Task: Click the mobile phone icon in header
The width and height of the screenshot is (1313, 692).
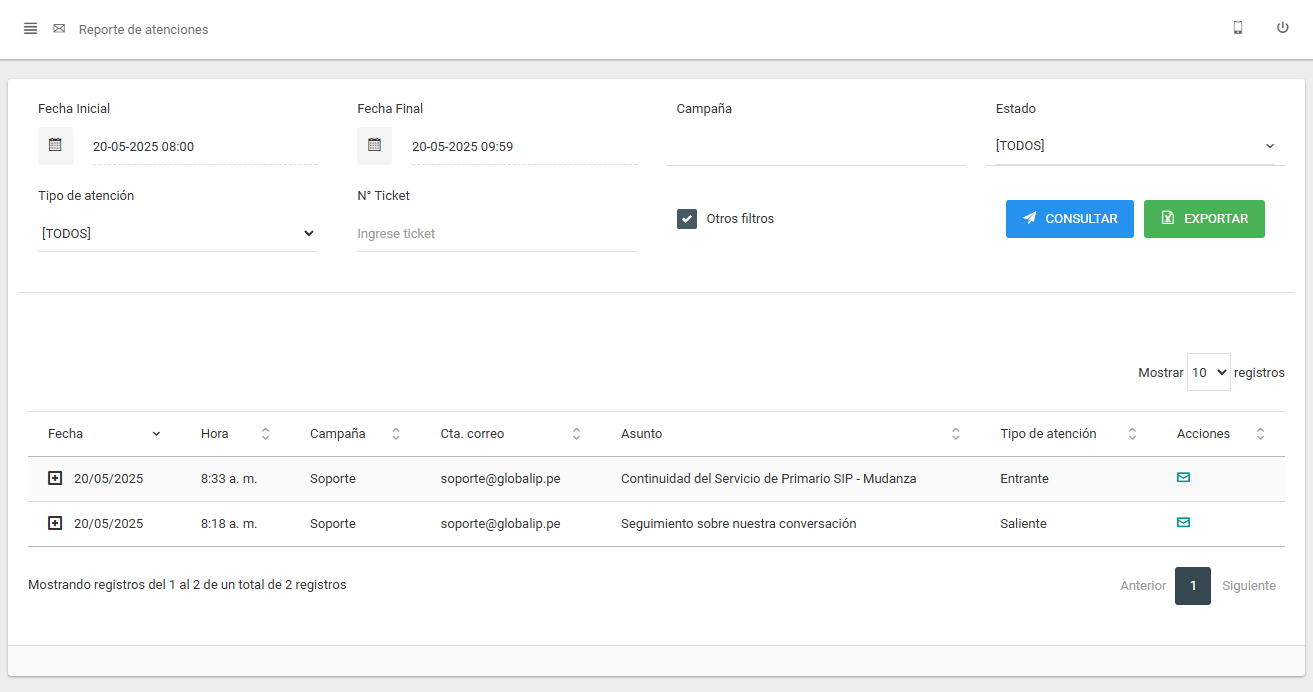Action: click(x=1238, y=28)
